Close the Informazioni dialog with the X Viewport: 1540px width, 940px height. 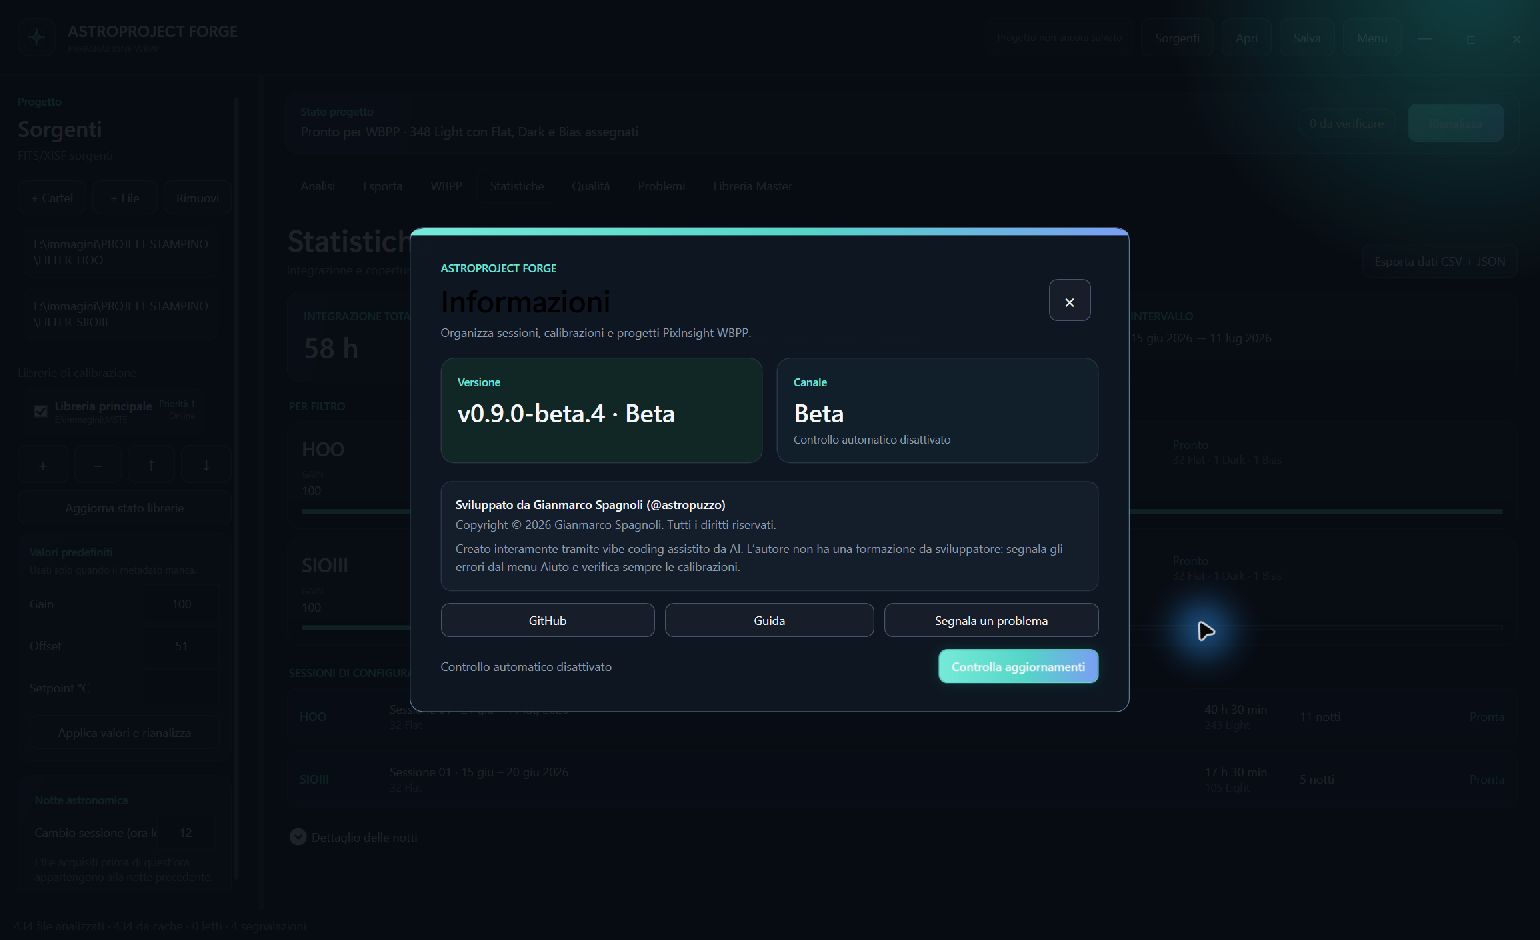pos(1069,301)
